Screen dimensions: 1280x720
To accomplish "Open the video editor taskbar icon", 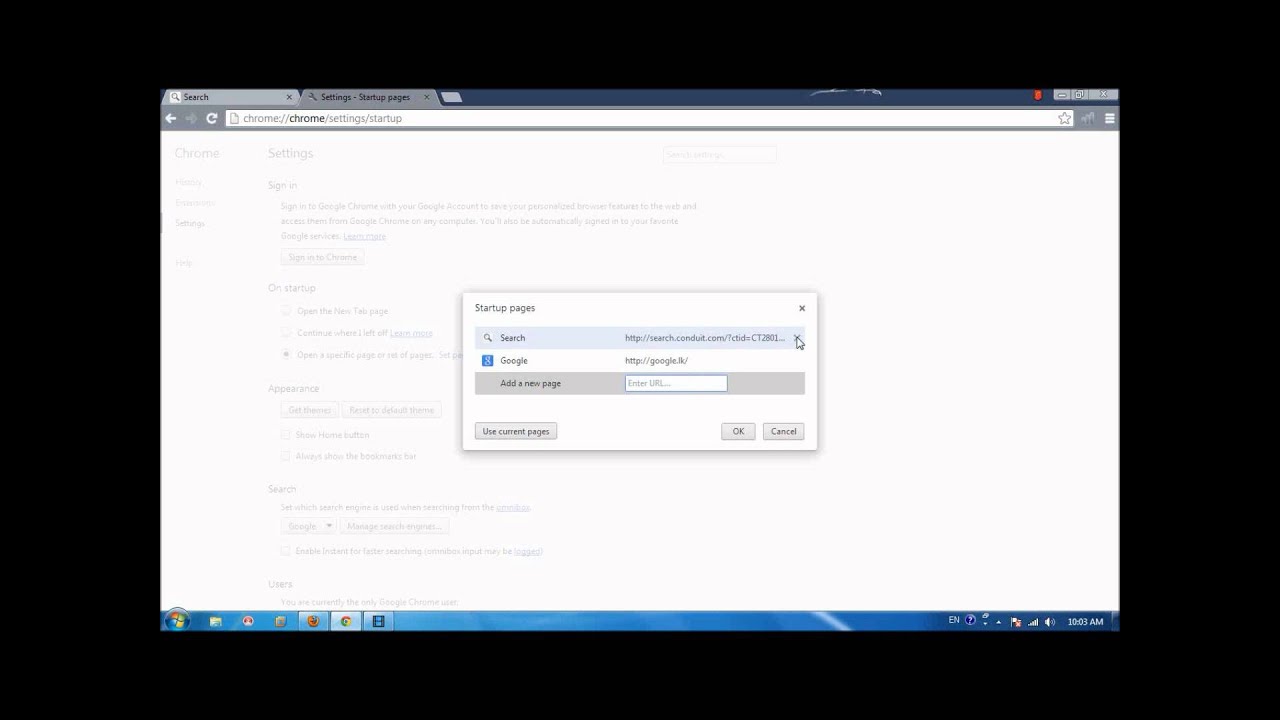I will point(378,621).
